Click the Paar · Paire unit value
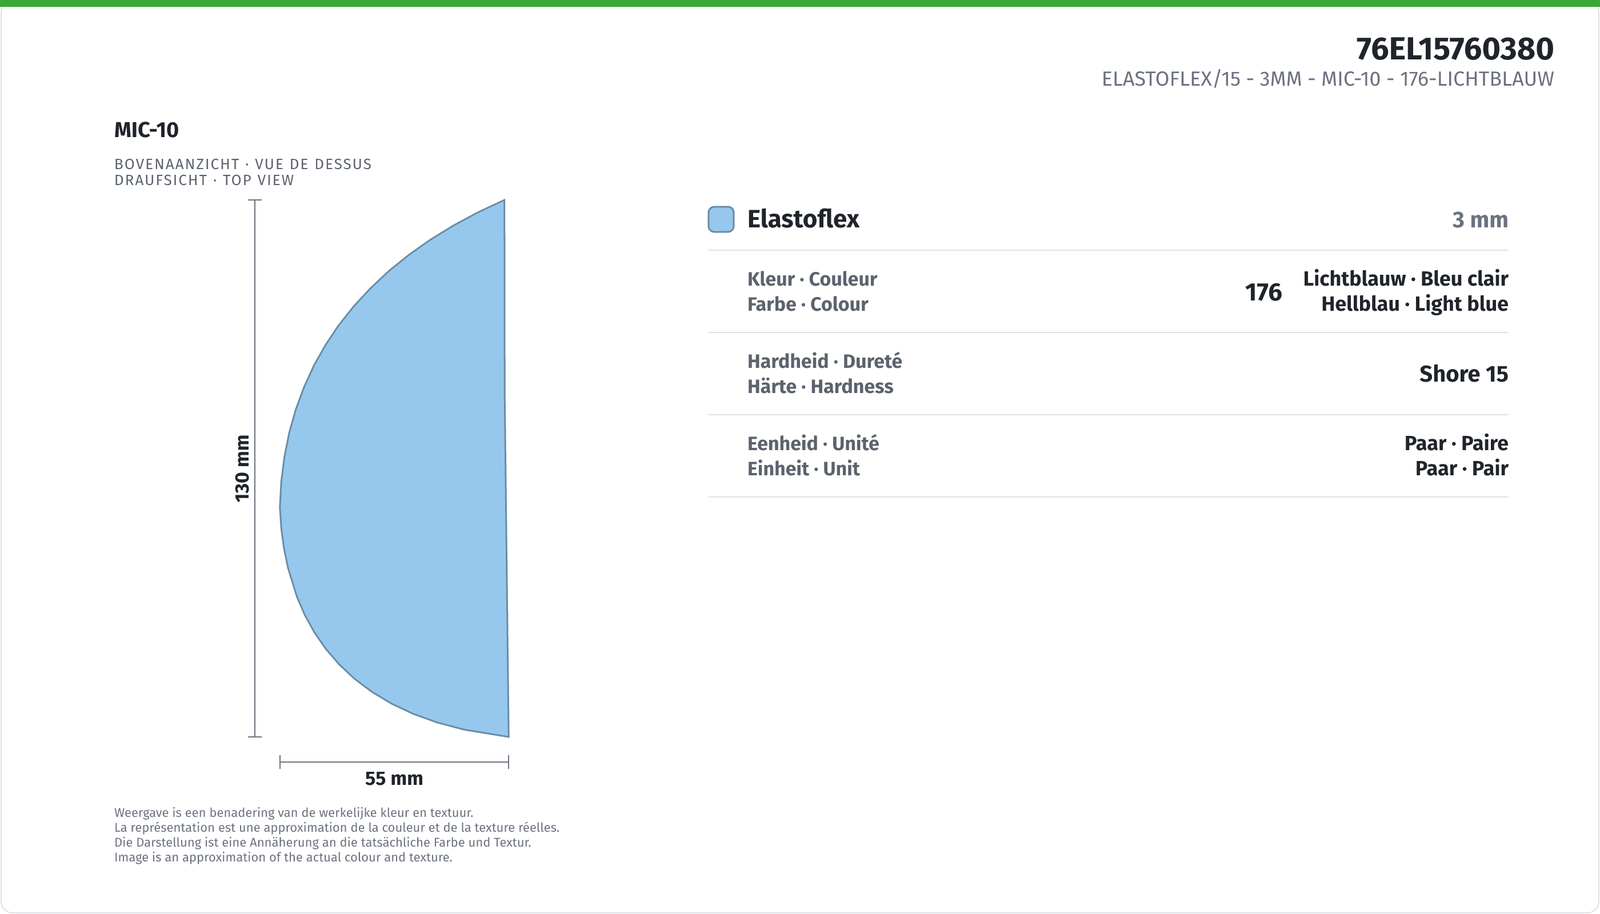The height and width of the screenshot is (914, 1600). (1456, 443)
